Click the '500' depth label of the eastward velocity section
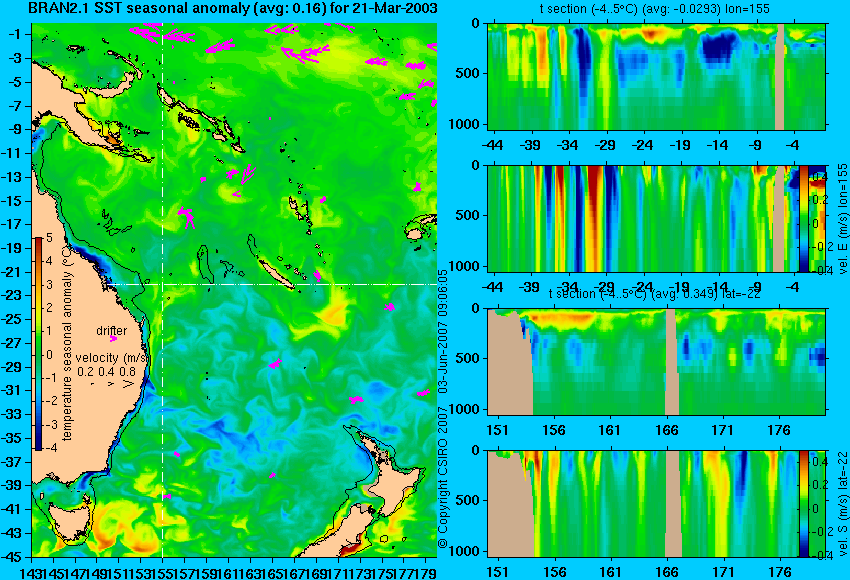The image size is (850, 580). click(x=468, y=215)
